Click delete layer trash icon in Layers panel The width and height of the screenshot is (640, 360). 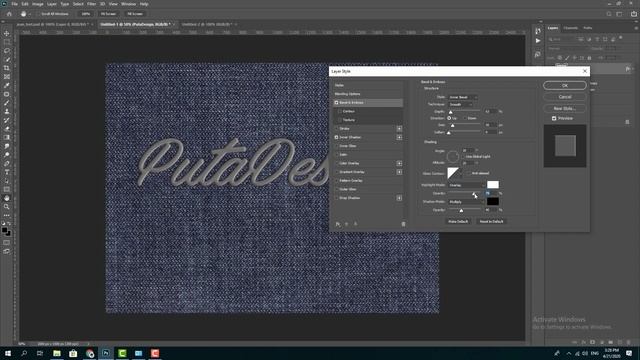coord(628,342)
